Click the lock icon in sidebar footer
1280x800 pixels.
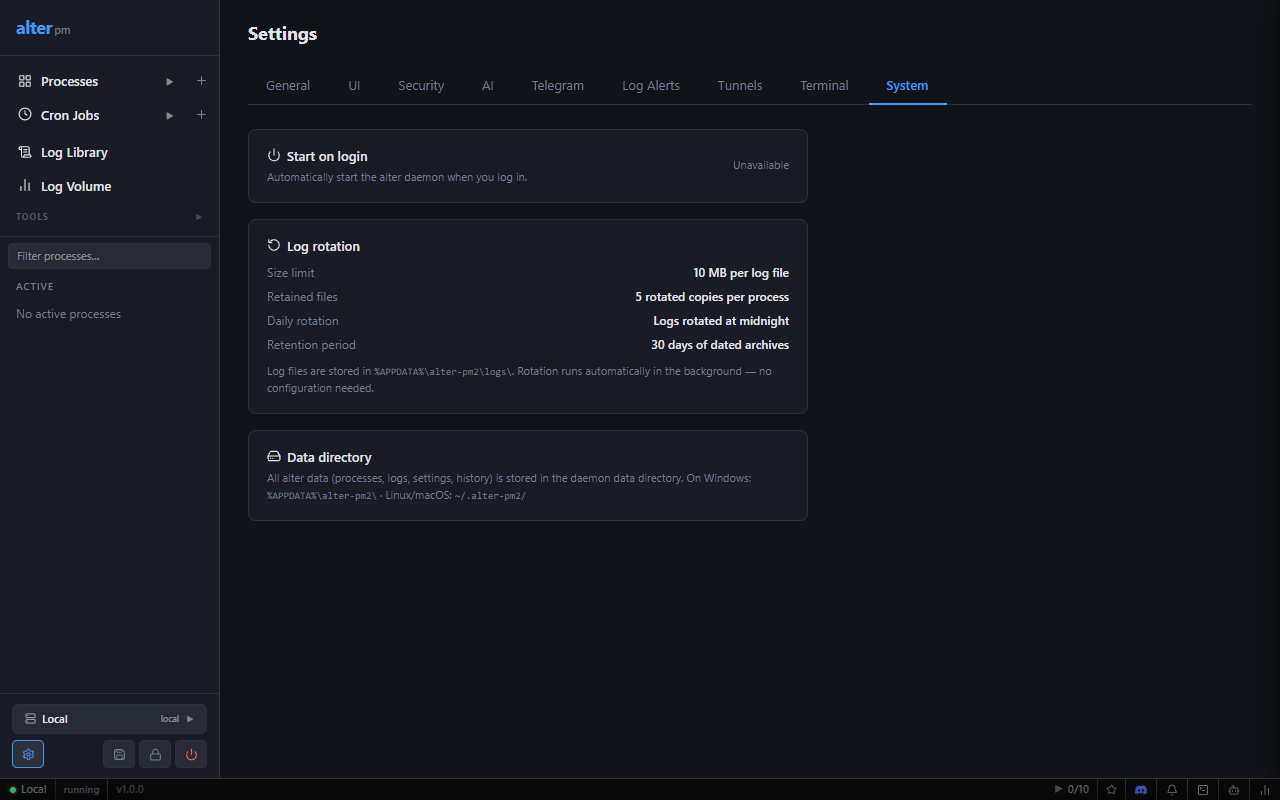click(155, 754)
